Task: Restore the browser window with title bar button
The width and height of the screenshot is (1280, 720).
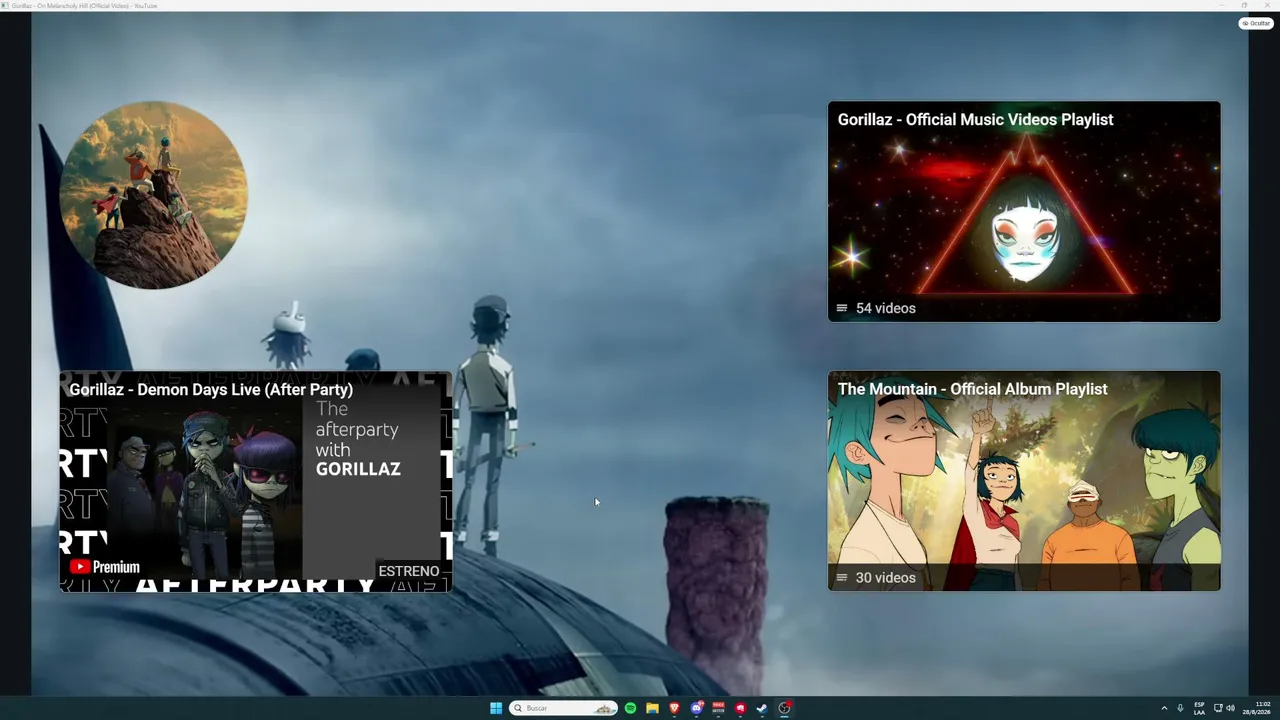Action: 1244,5
